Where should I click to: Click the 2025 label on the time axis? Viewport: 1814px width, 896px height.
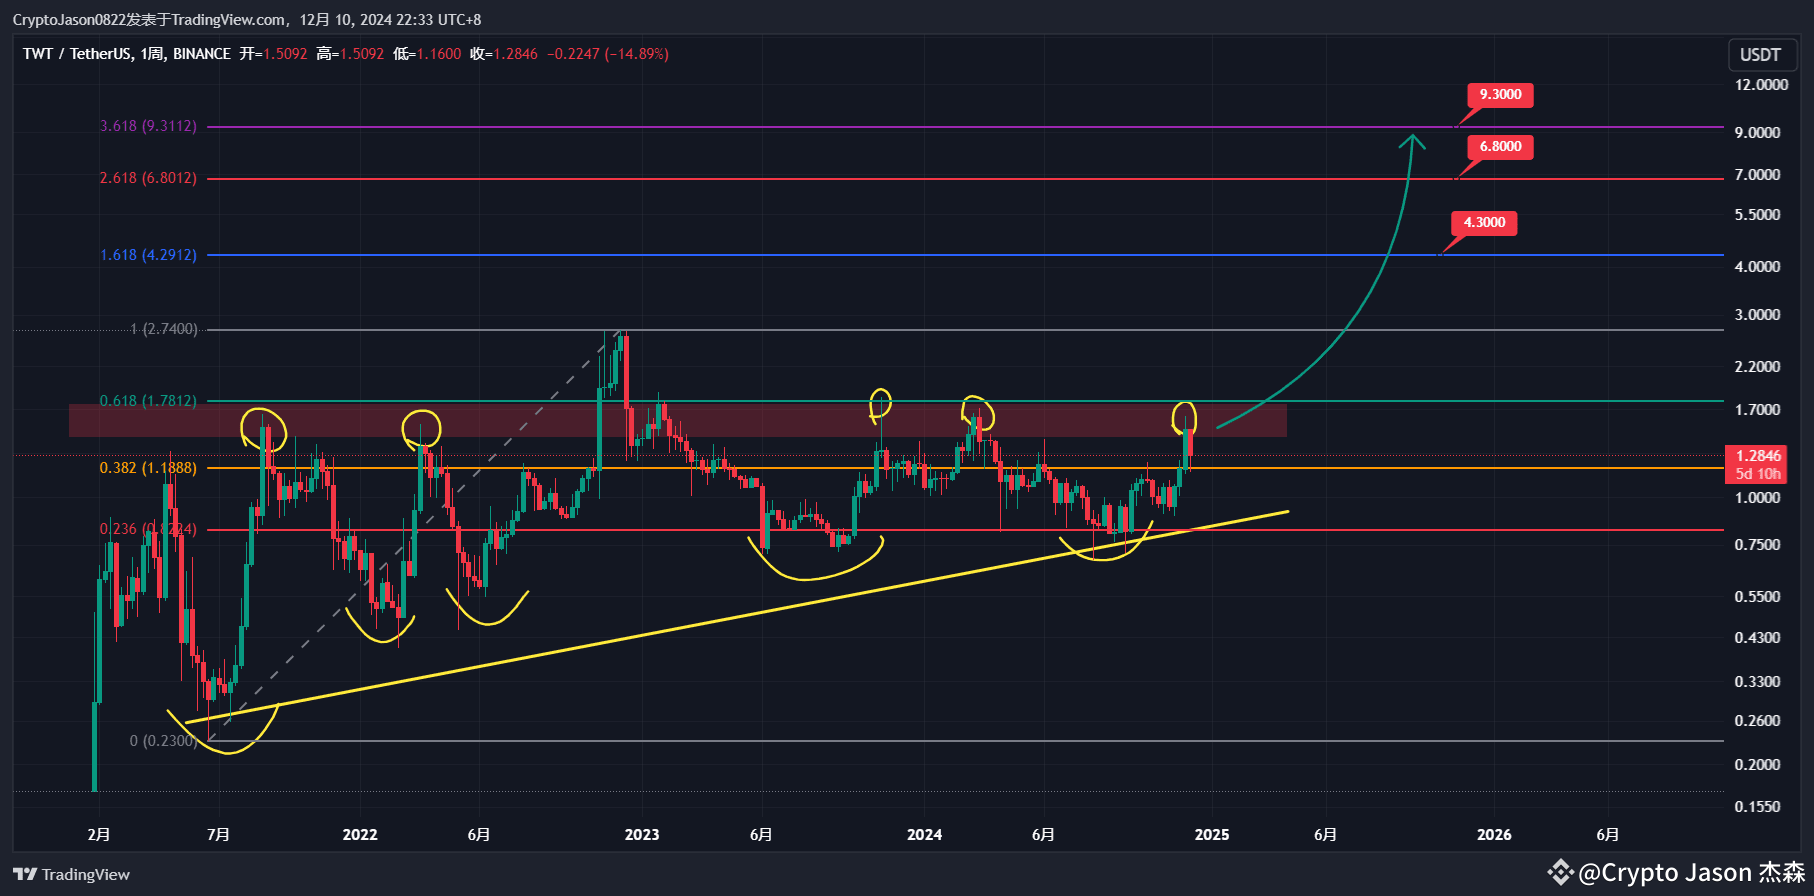click(1212, 835)
